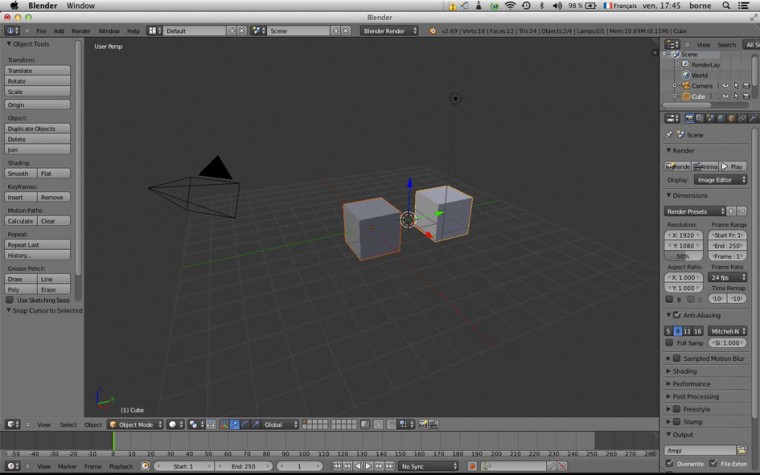Click the Blender info editor type icon

12,31
